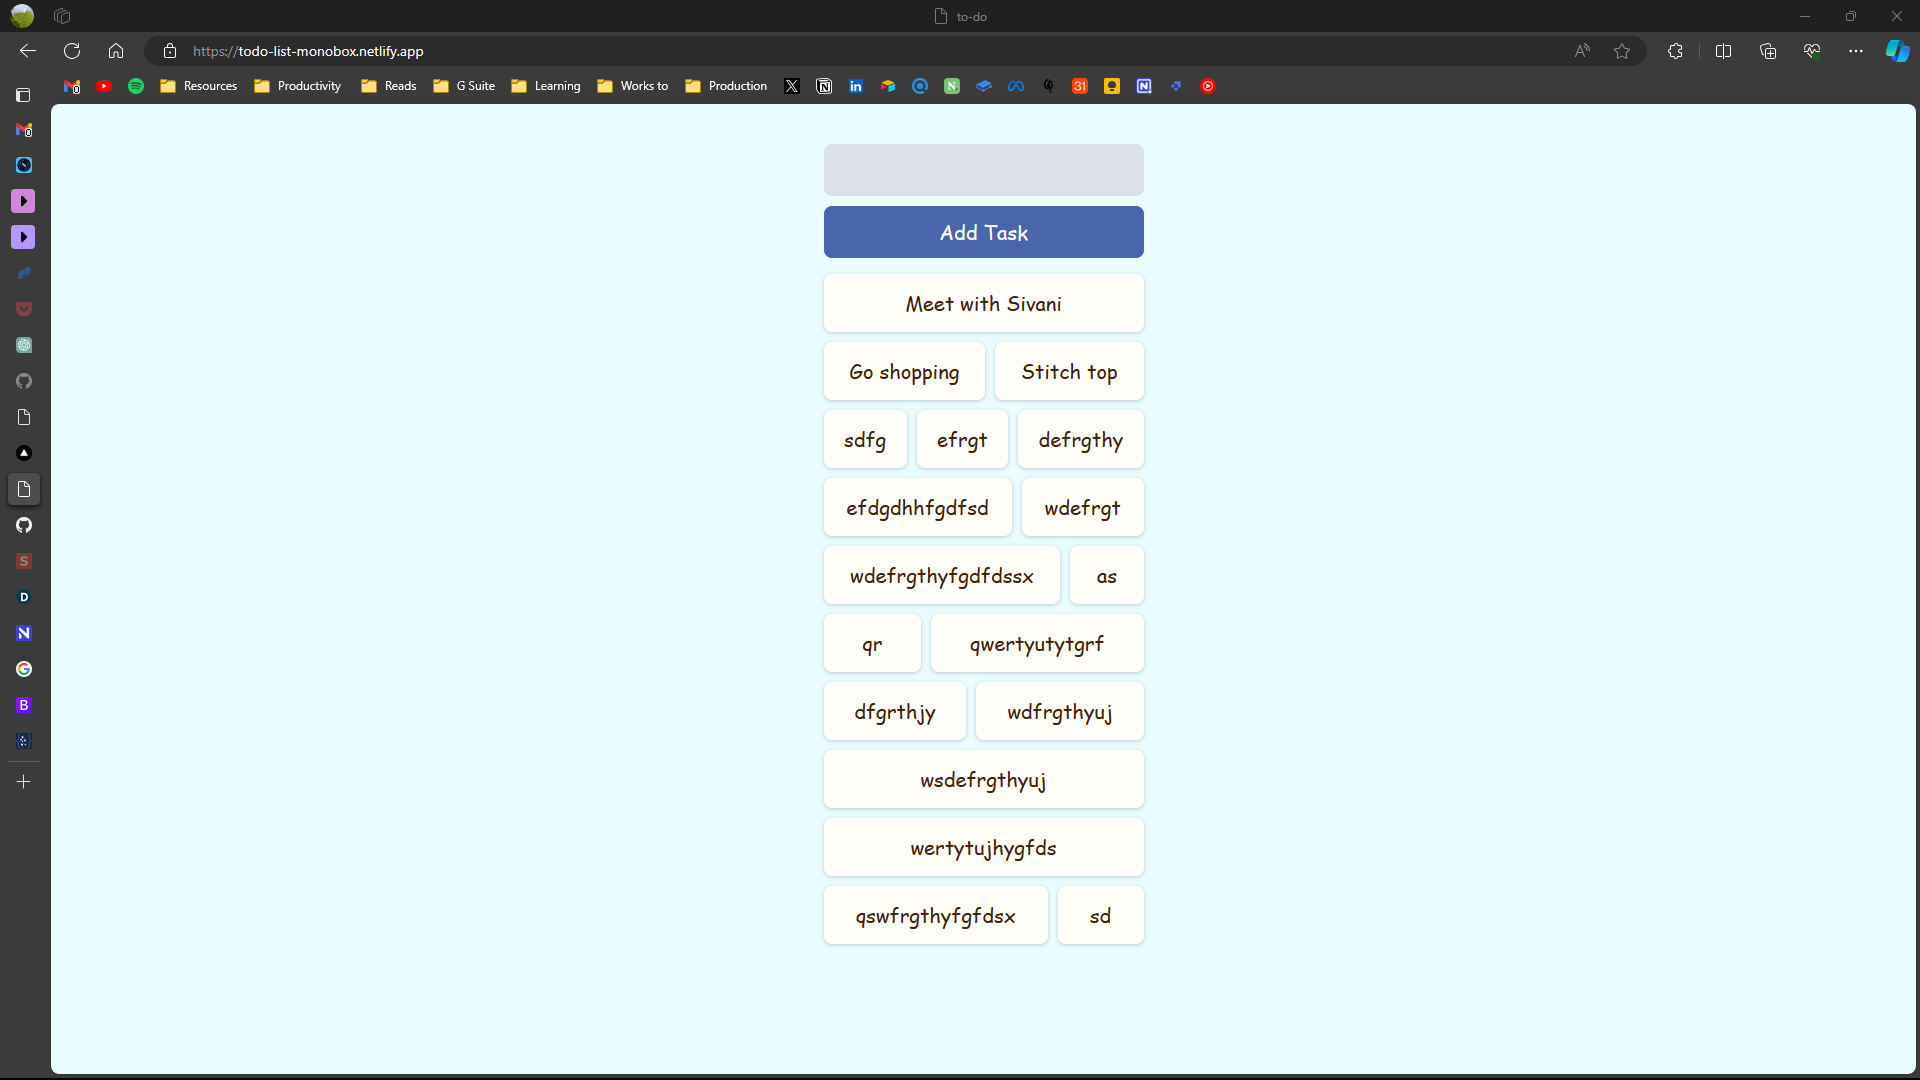
Task: Switch to the GitHub vertical tab
Action: coord(24,525)
